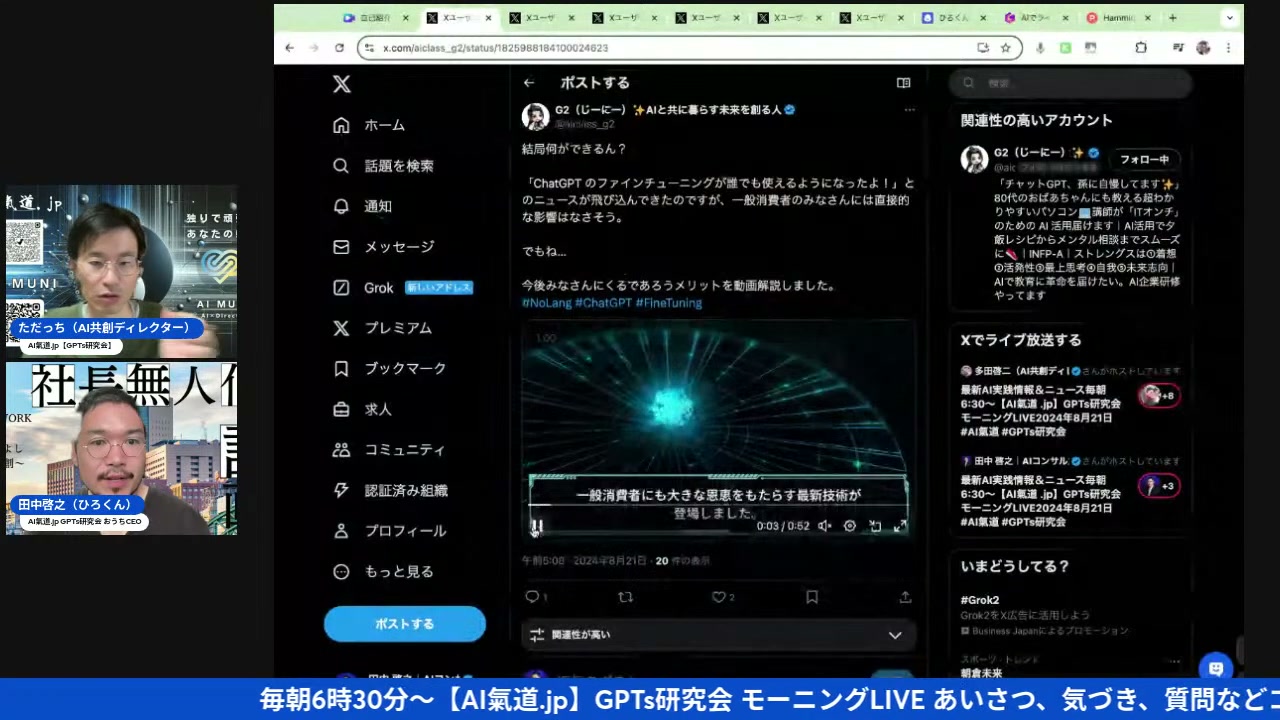The height and width of the screenshot is (720, 1280).
Task: Expand もっと見る menu
Action: coord(383,572)
